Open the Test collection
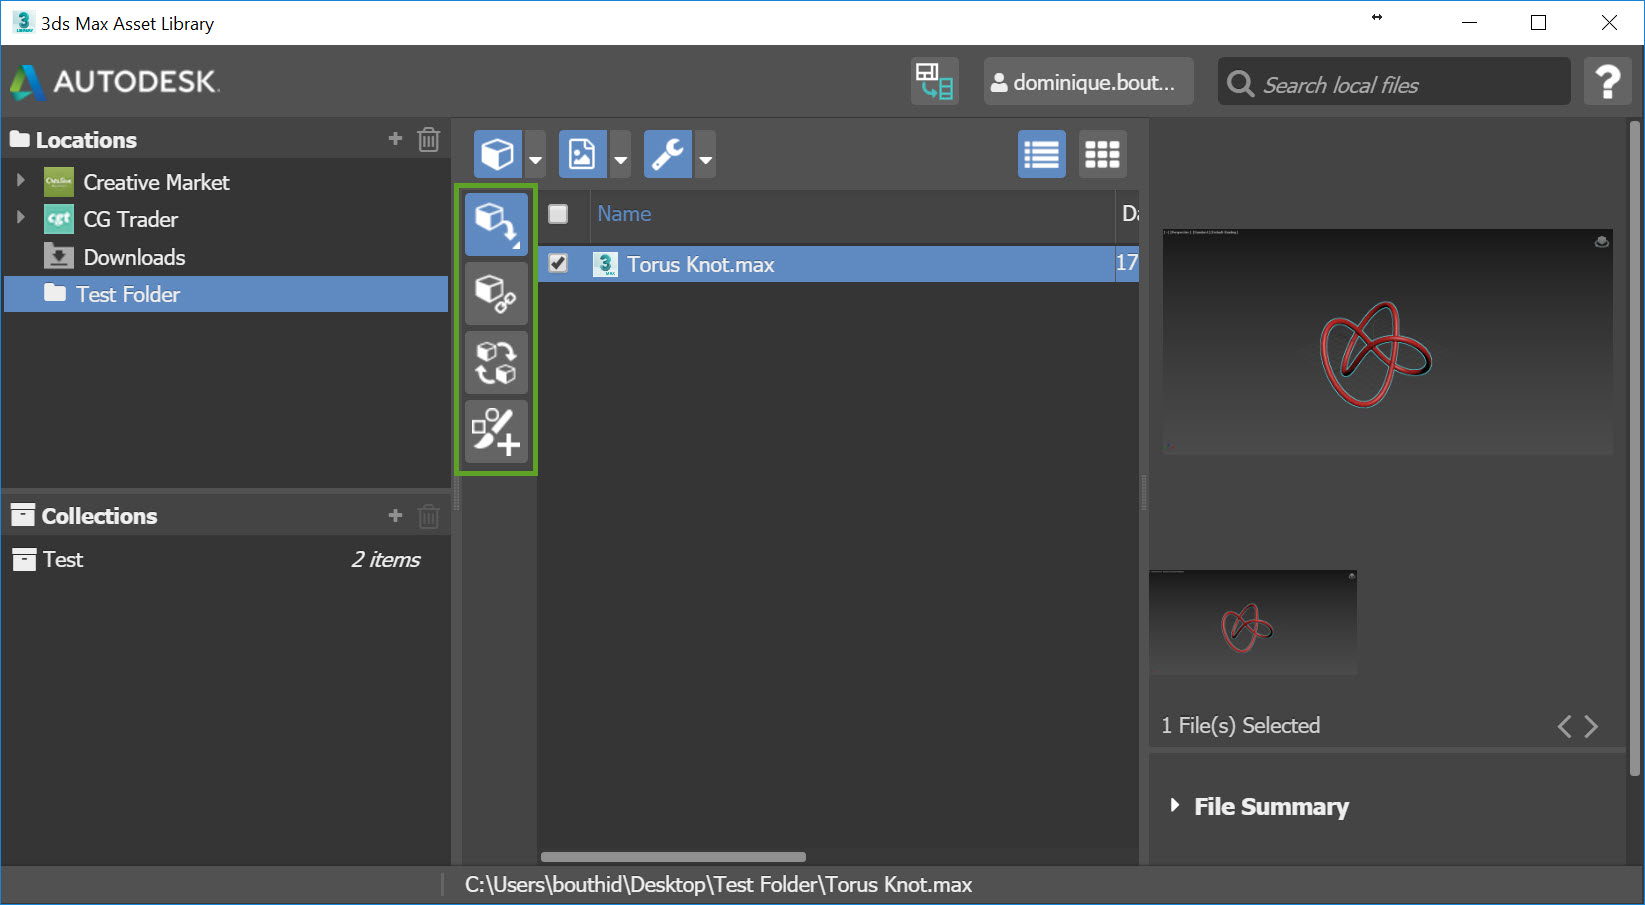 (x=226, y=559)
